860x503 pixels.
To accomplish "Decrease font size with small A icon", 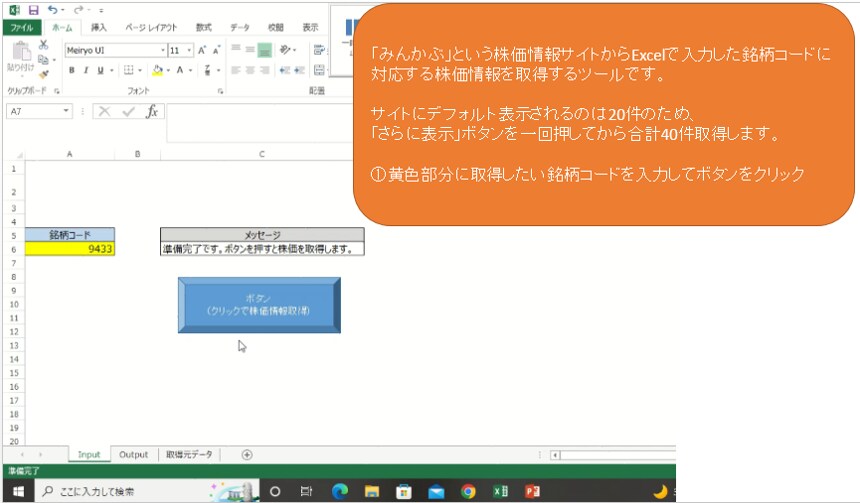I will [216, 50].
